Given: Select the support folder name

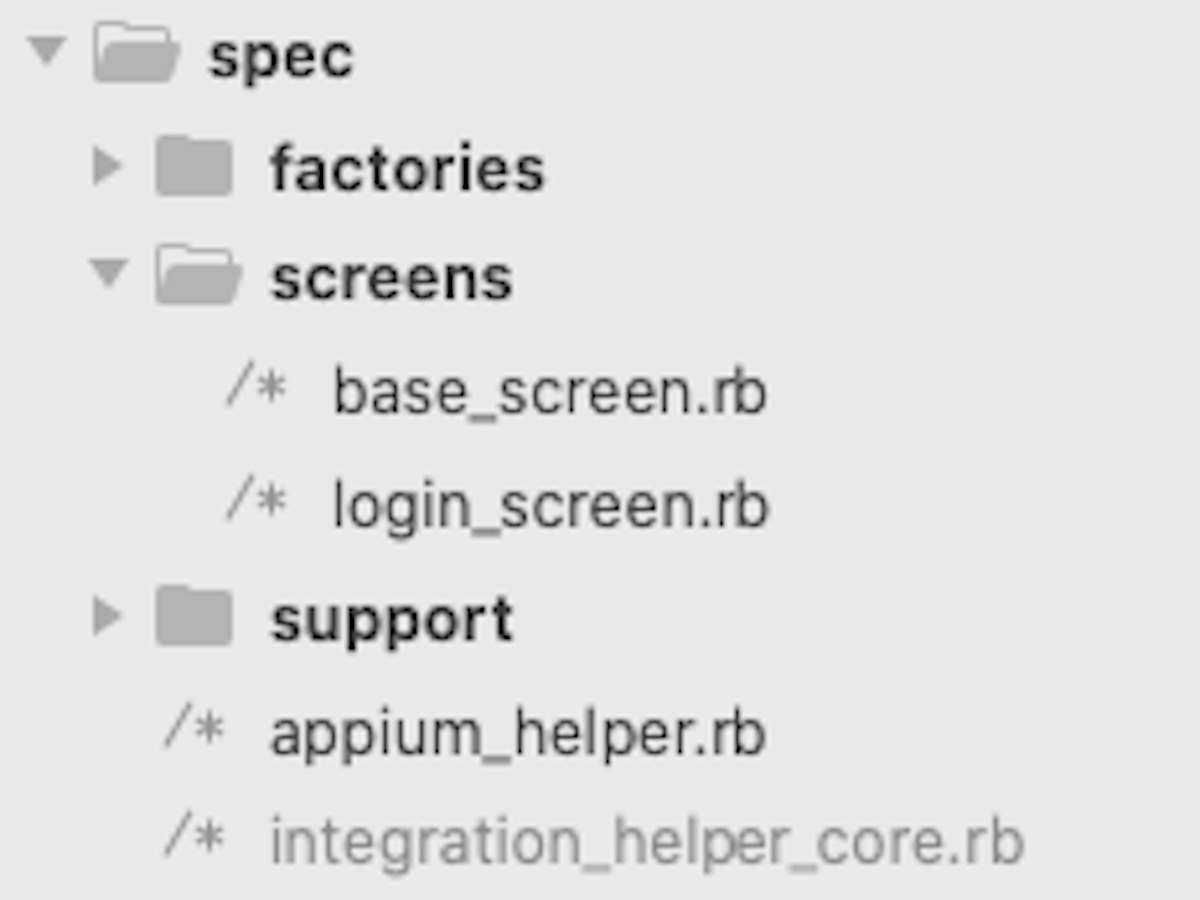Looking at the screenshot, I should pyautogui.click(x=392, y=622).
